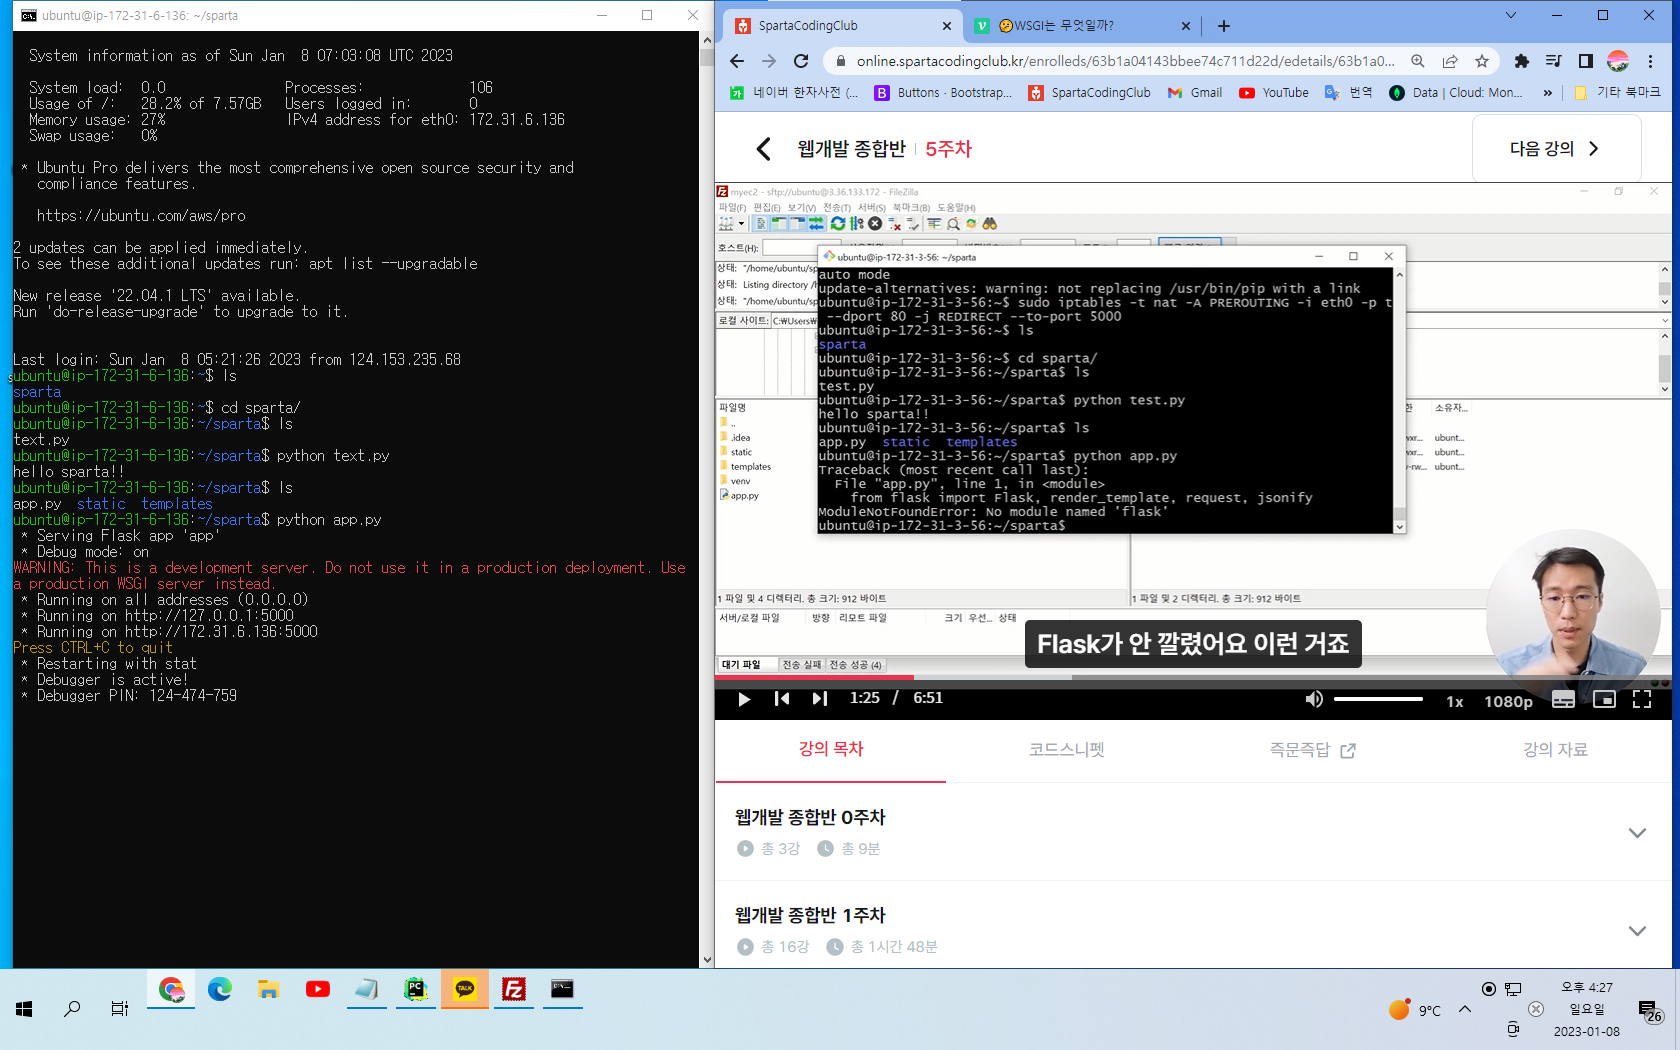Mute the video volume speaker icon
Screen dimensions: 1680x1050
click(x=1314, y=699)
